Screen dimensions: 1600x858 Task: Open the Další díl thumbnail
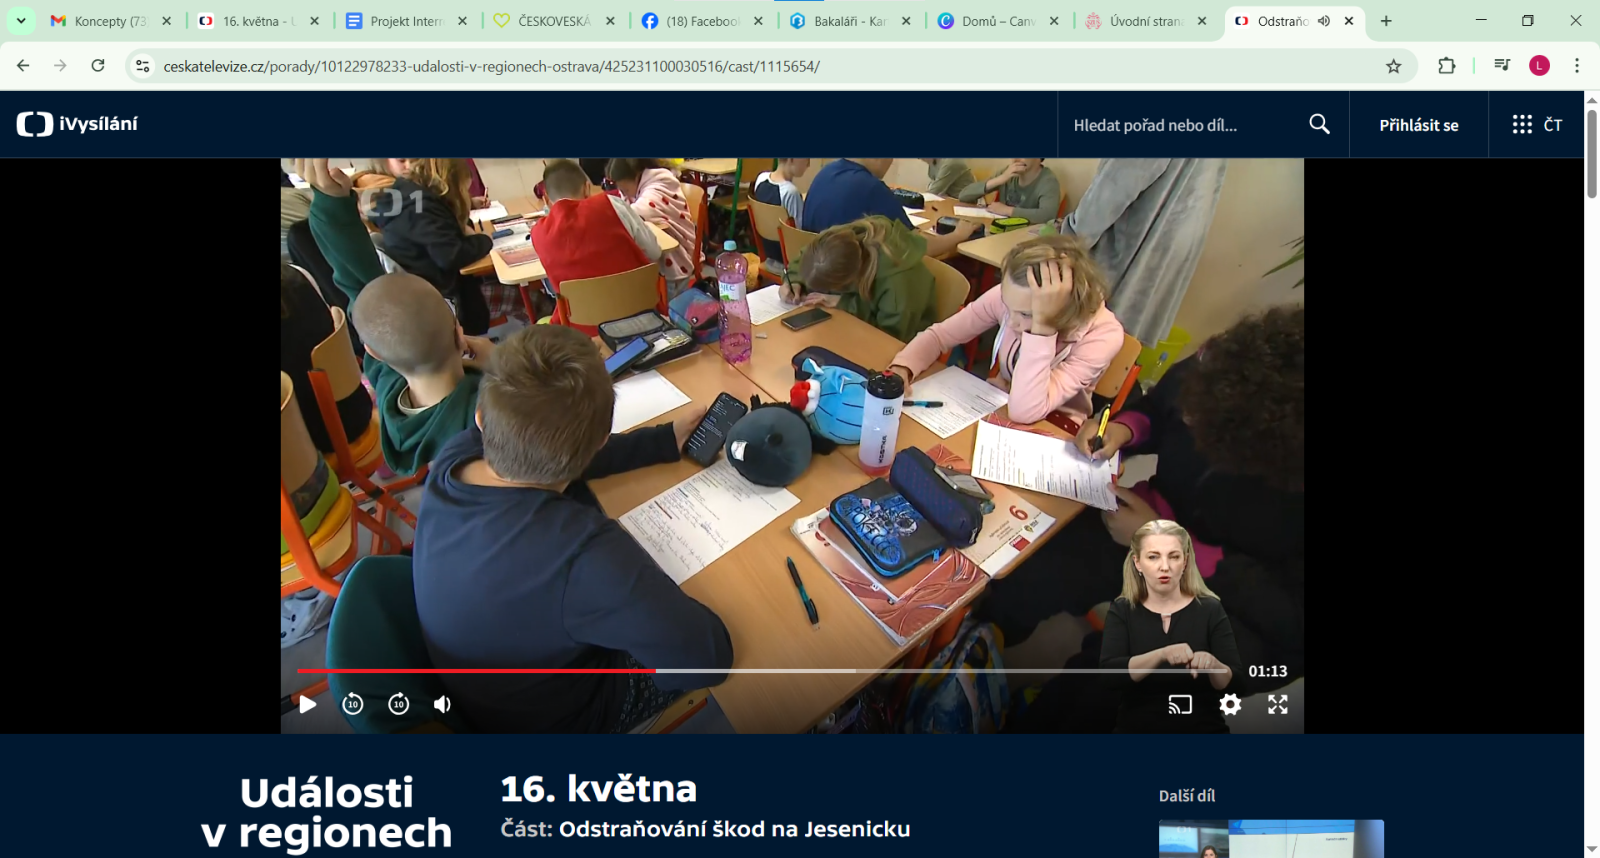pos(1270,838)
